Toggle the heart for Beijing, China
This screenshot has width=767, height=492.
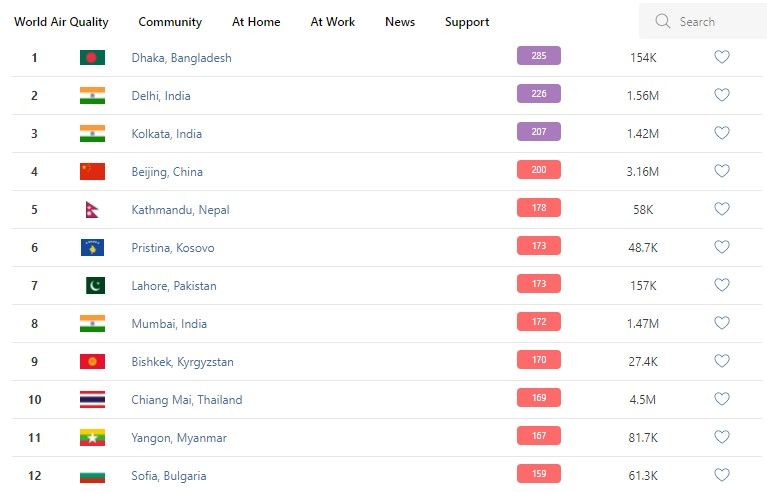[x=722, y=172]
